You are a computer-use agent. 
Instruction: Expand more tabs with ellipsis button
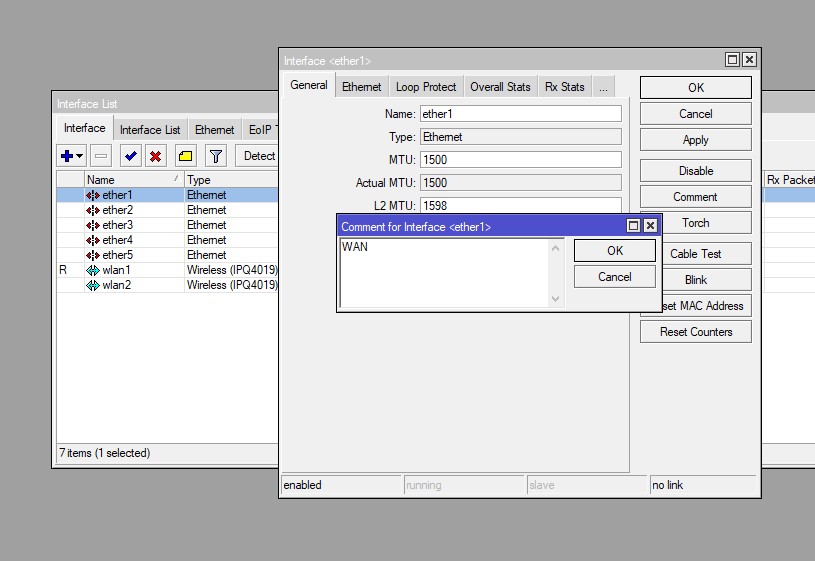603,87
